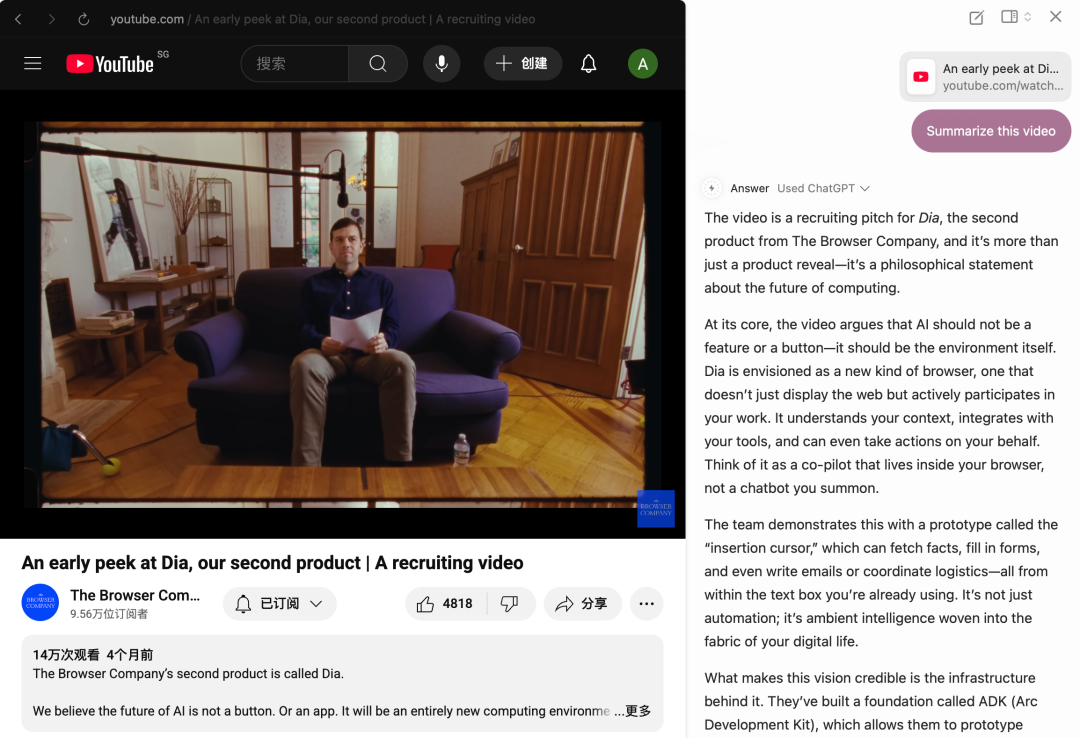Image resolution: width=1080 pixels, height=738 pixels.
Task: Click the YouTube logo
Action: (110, 64)
